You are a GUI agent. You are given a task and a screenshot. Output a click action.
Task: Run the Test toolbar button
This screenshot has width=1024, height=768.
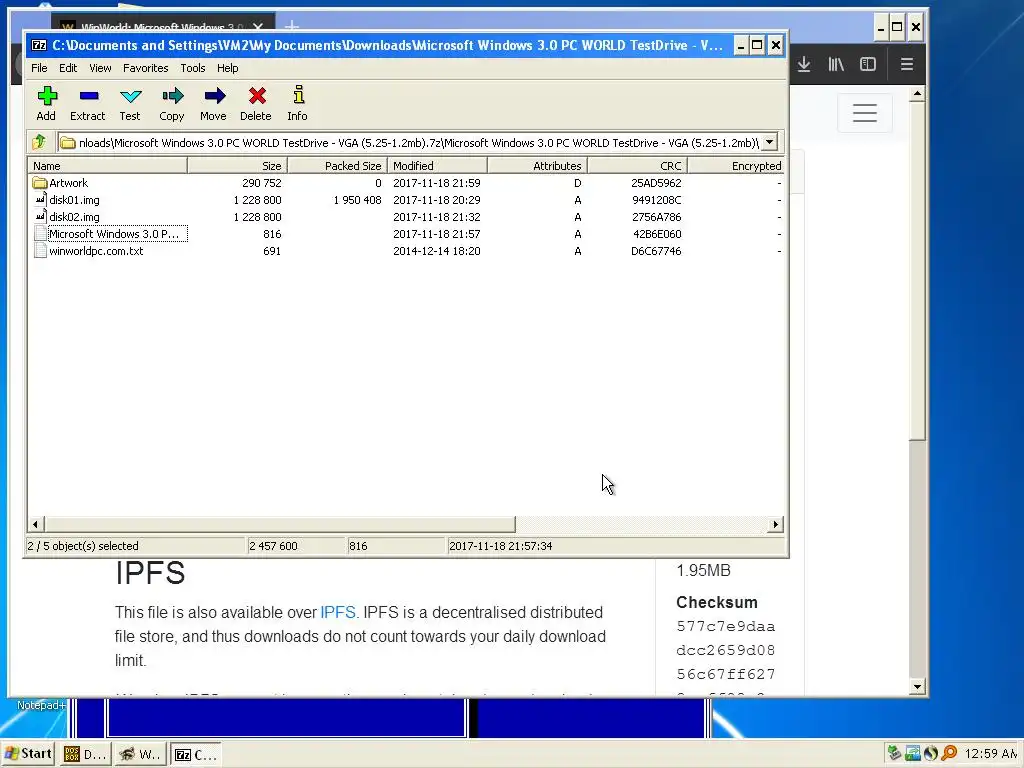pos(131,103)
